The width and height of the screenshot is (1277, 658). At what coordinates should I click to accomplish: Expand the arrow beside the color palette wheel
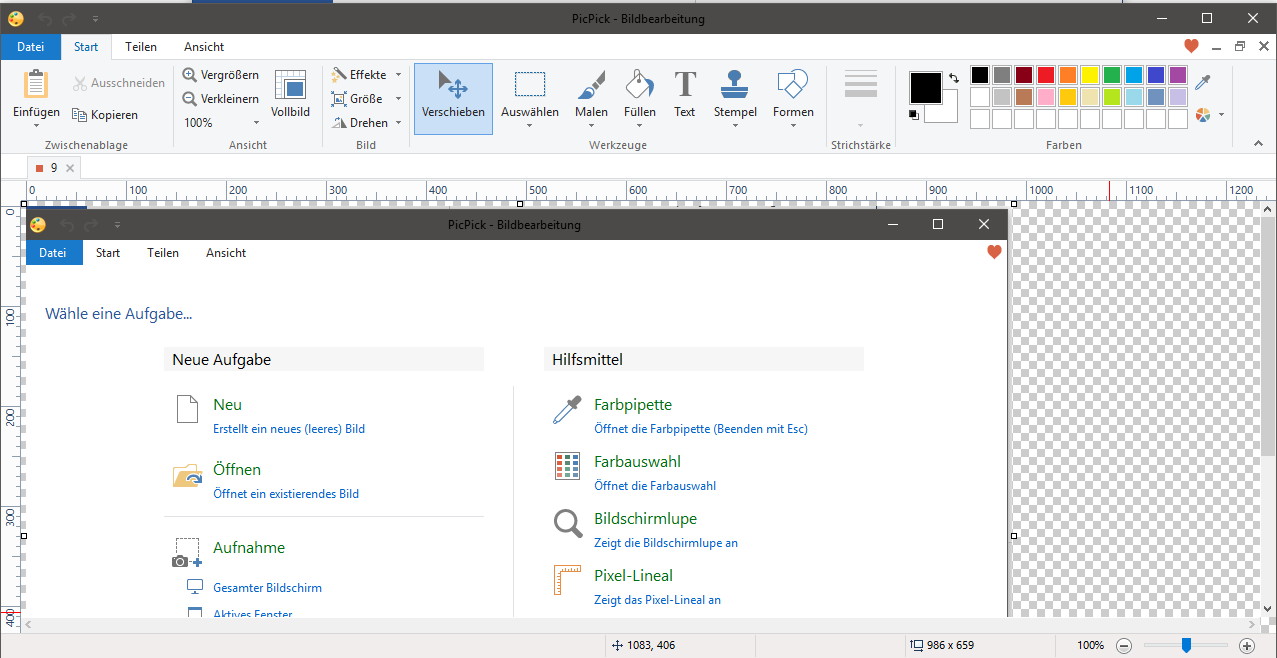[1221, 115]
